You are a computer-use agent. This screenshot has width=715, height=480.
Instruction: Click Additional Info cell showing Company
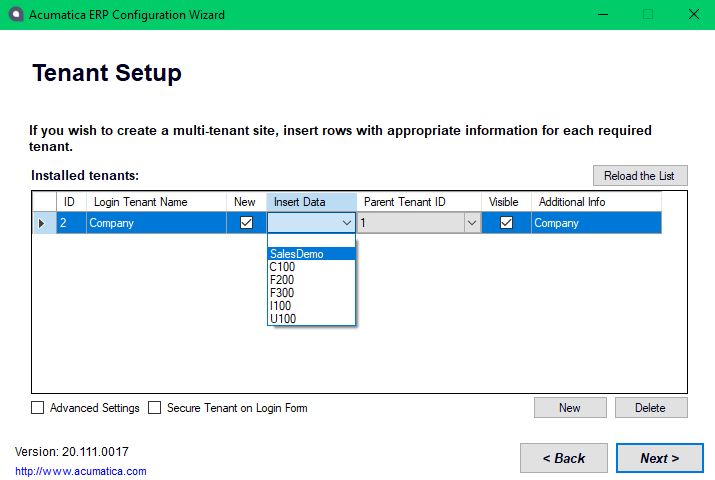pyautogui.click(x=596, y=223)
